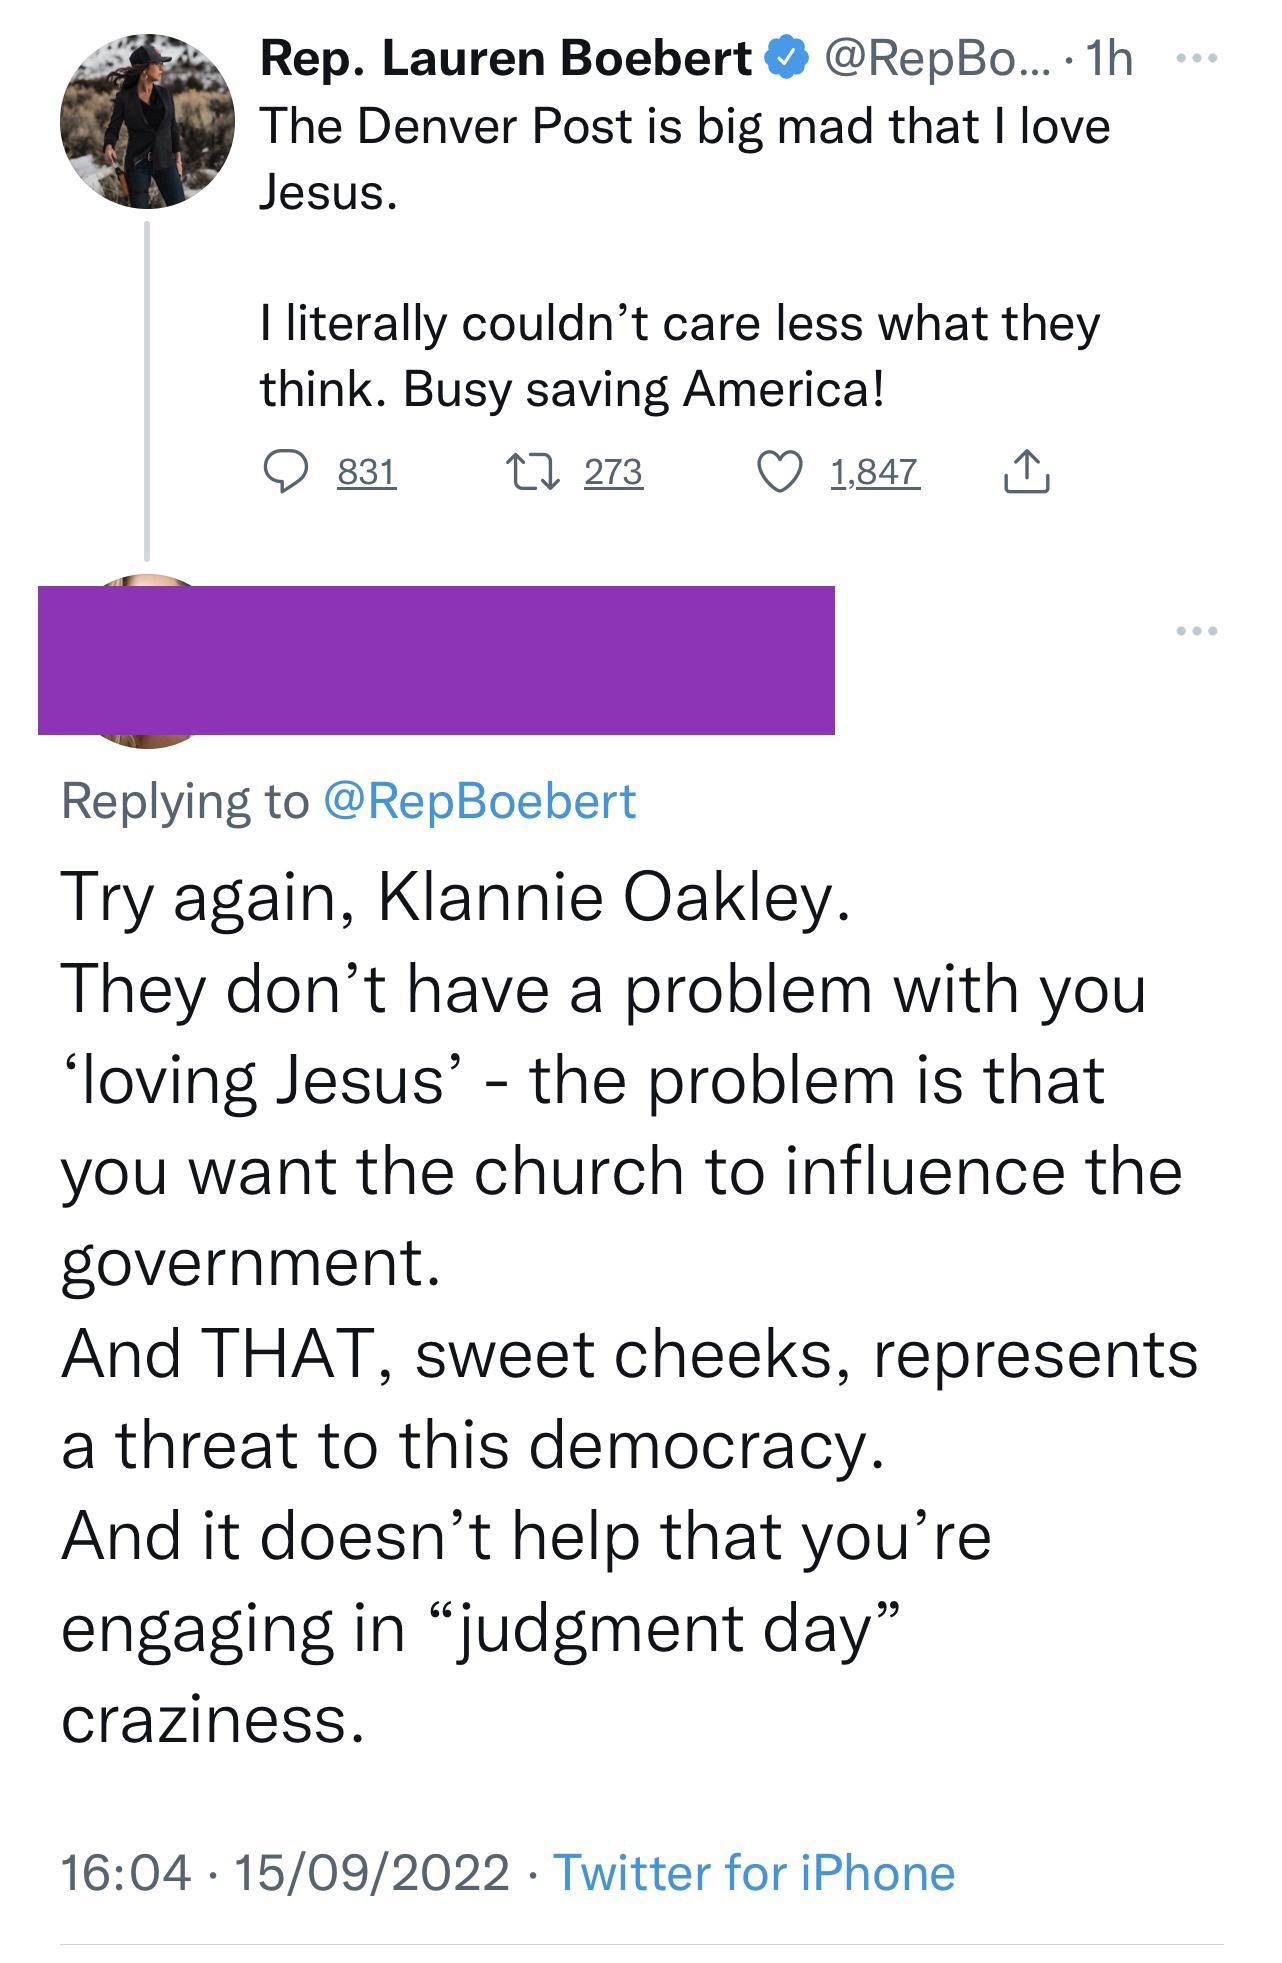Image resolution: width=1282 pixels, height=1963 pixels.
Task: View the 273 retweets count
Action: pos(613,472)
